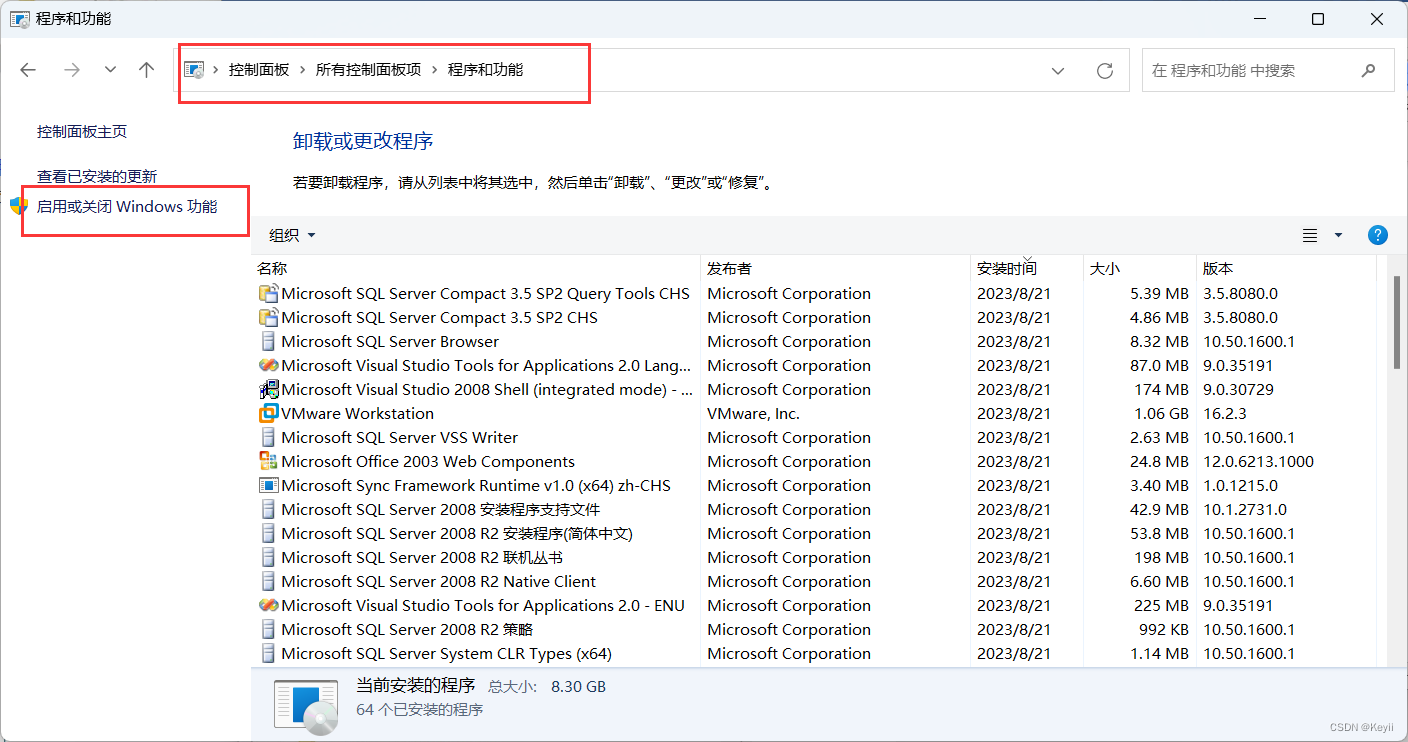Expand chevron after 所有控制面板项 breadcrumb
Image resolution: width=1408 pixels, height=742 pixels.
tap(435, 70)
